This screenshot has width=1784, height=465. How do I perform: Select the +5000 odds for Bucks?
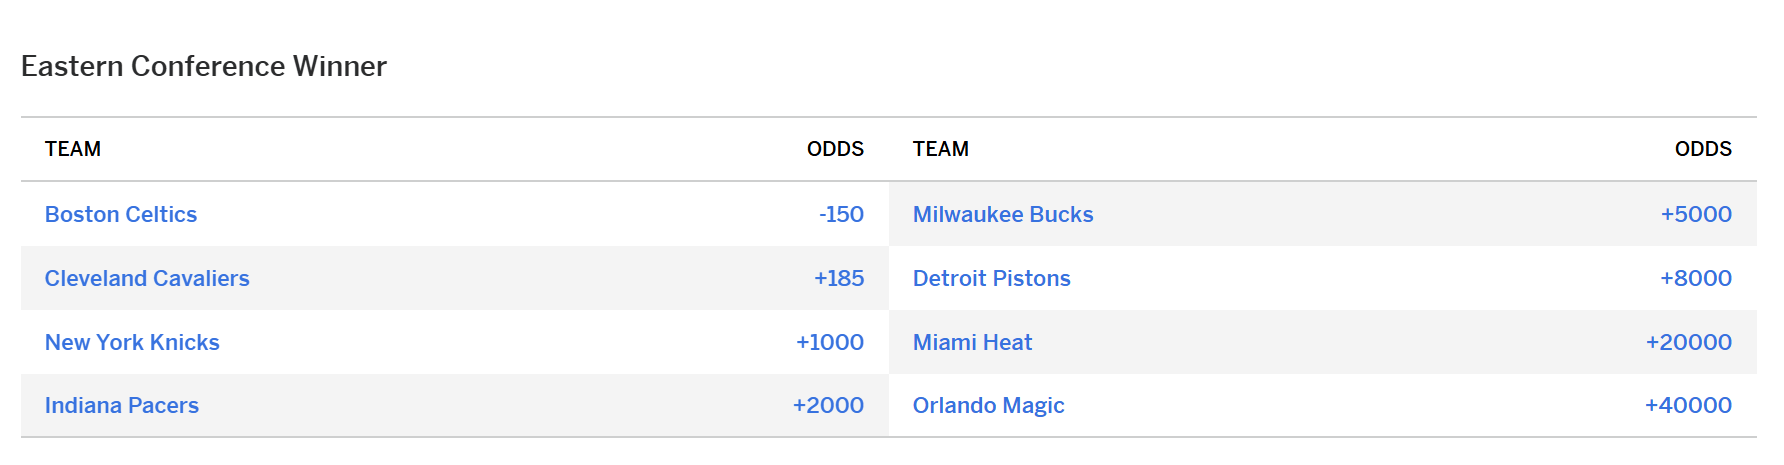tap(1696, 214)
